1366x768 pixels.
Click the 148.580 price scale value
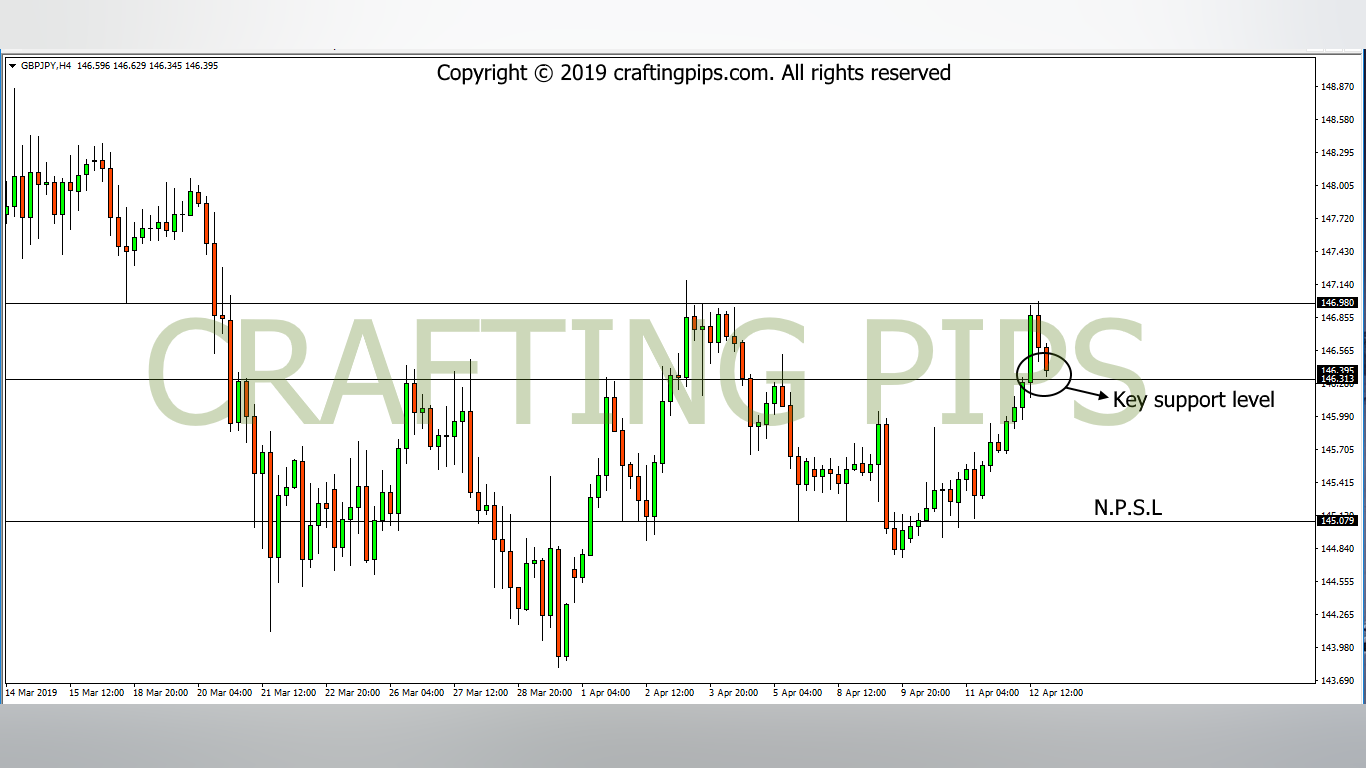click(x=1337, y=120)
